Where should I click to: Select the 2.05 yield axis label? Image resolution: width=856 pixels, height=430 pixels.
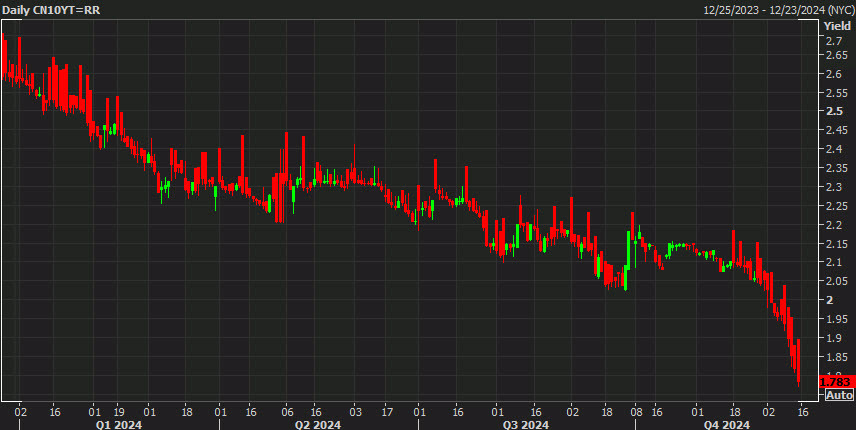(x=837, y=281)
